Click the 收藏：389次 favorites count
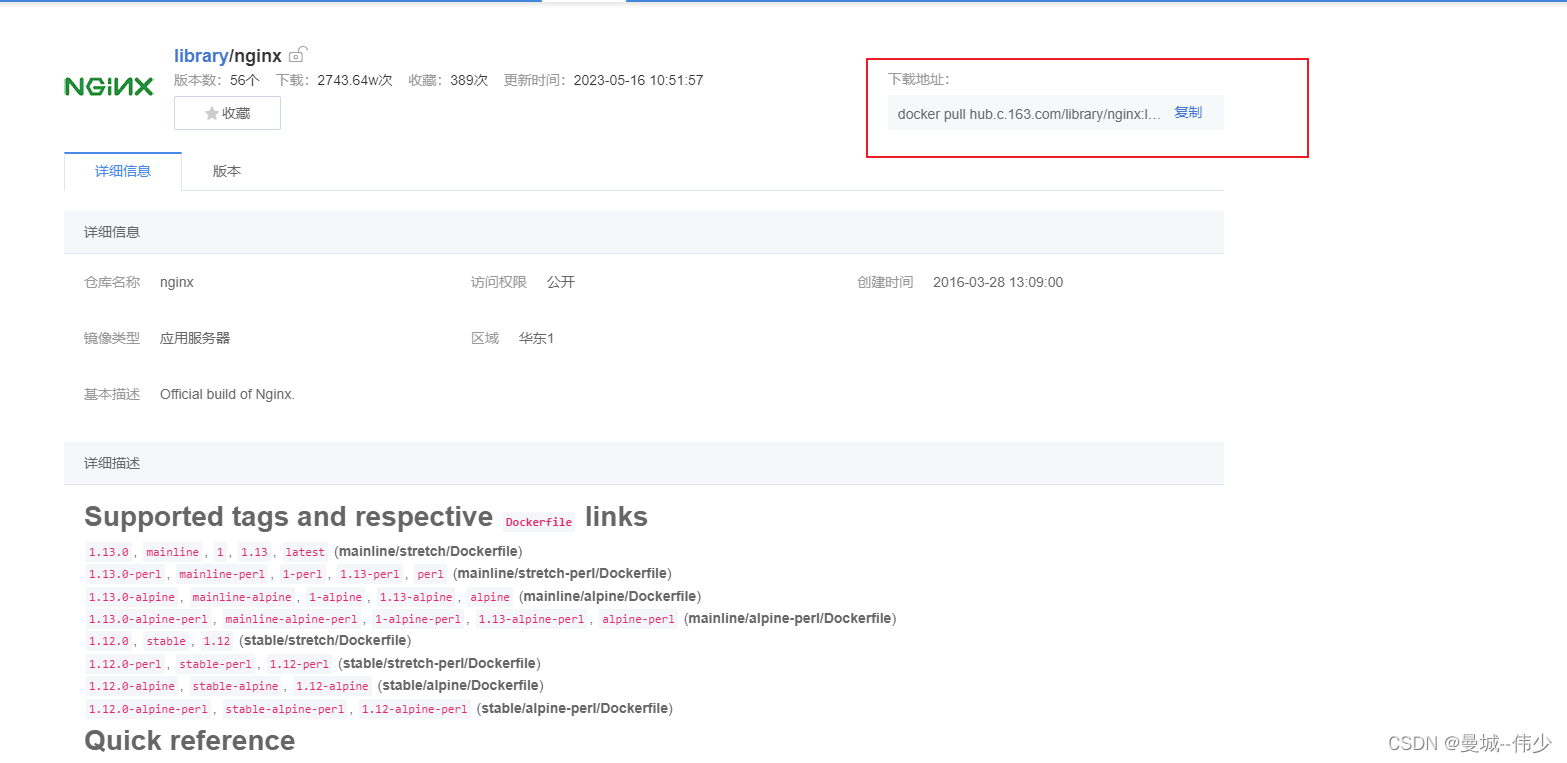Viewport: 1567px width, 763px height. pyautogui.click(x=448, y=80)
